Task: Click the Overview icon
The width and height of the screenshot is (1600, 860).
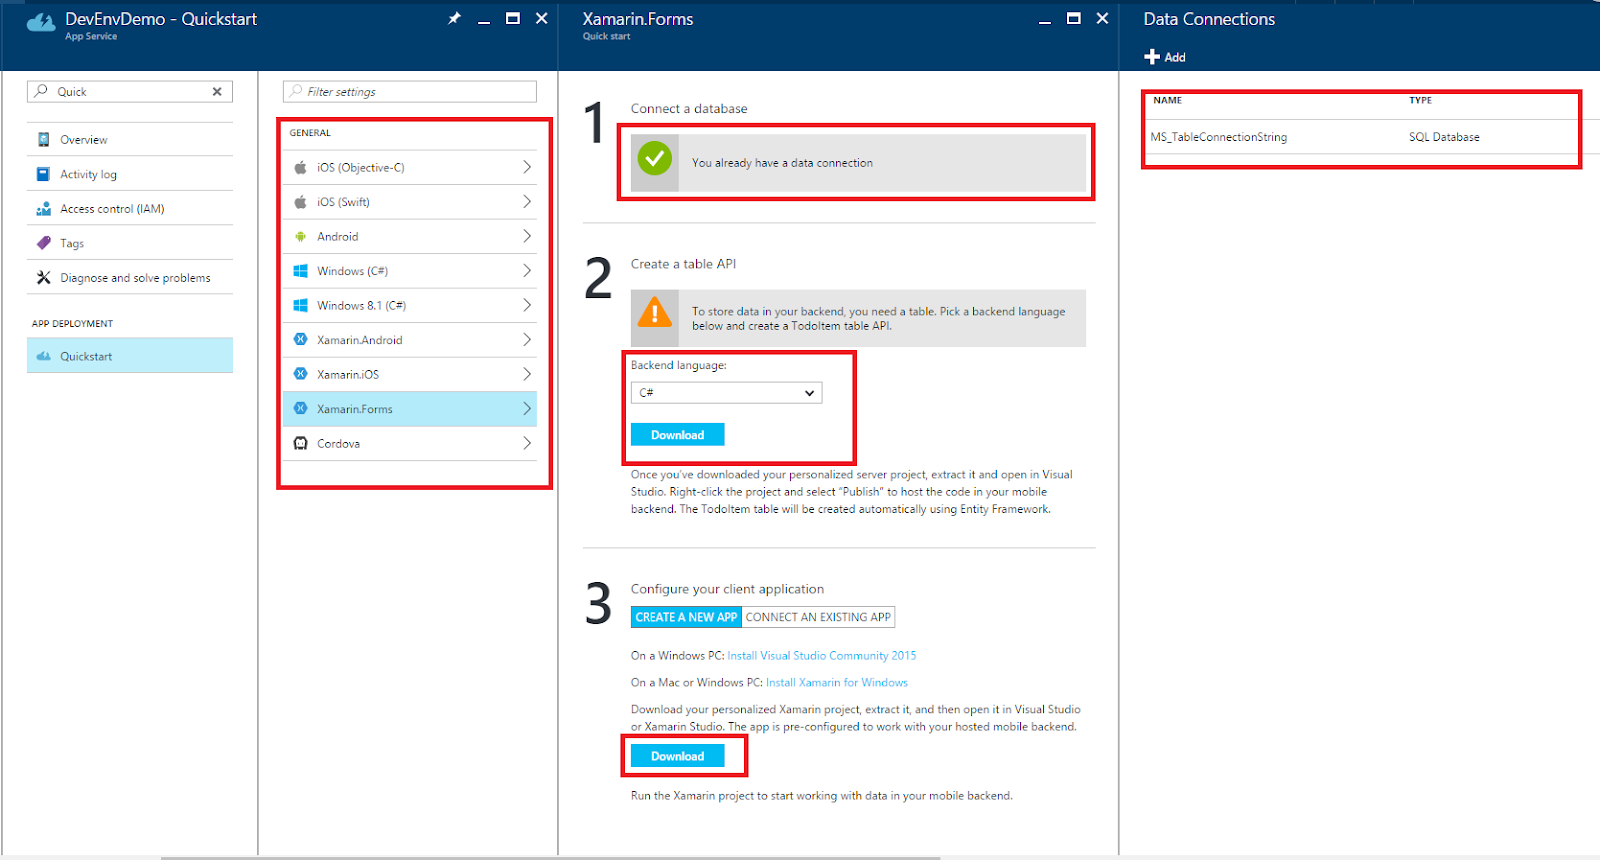Action: (44, 140)
